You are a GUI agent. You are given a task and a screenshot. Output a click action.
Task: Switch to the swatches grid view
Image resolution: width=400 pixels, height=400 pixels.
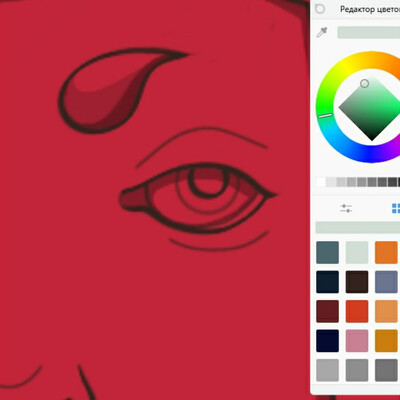(x=396, y=209)
